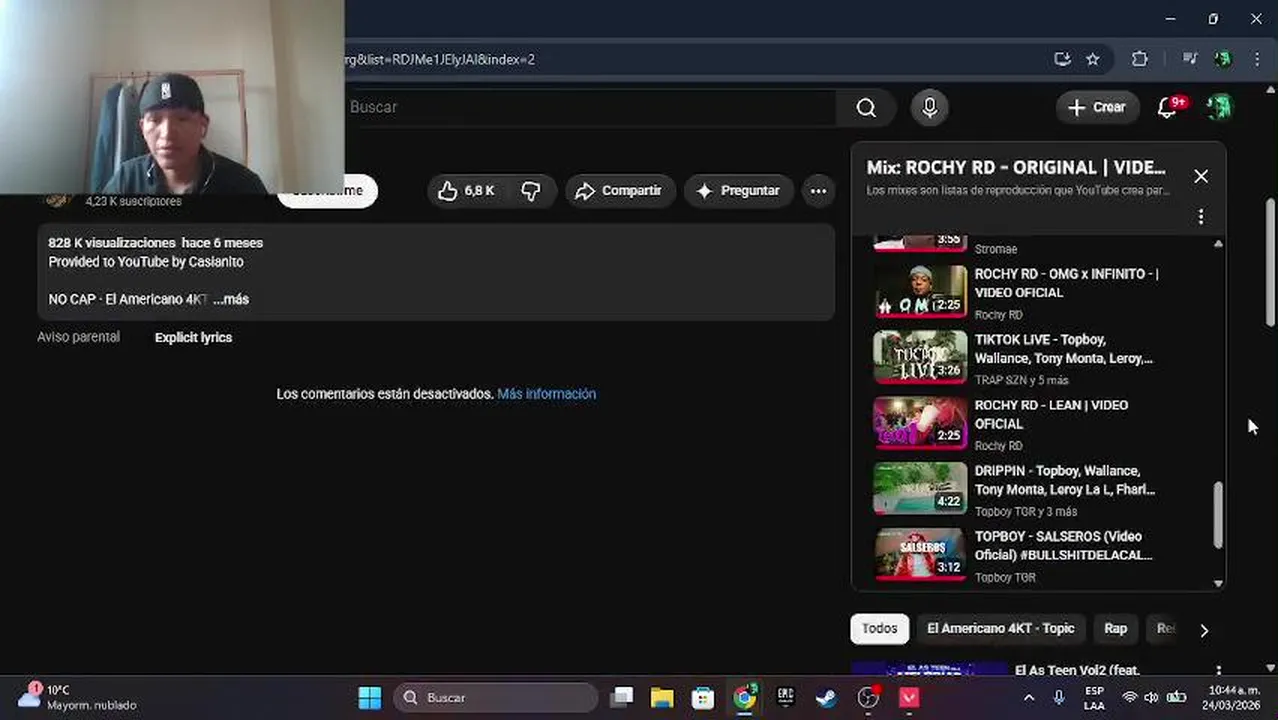Open the Preguntar AI button

click(739, 190)
